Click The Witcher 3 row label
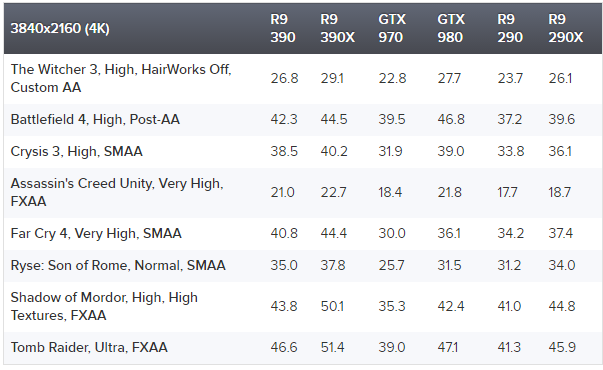Viewport: 603px width, 370px height. (121, 78)
